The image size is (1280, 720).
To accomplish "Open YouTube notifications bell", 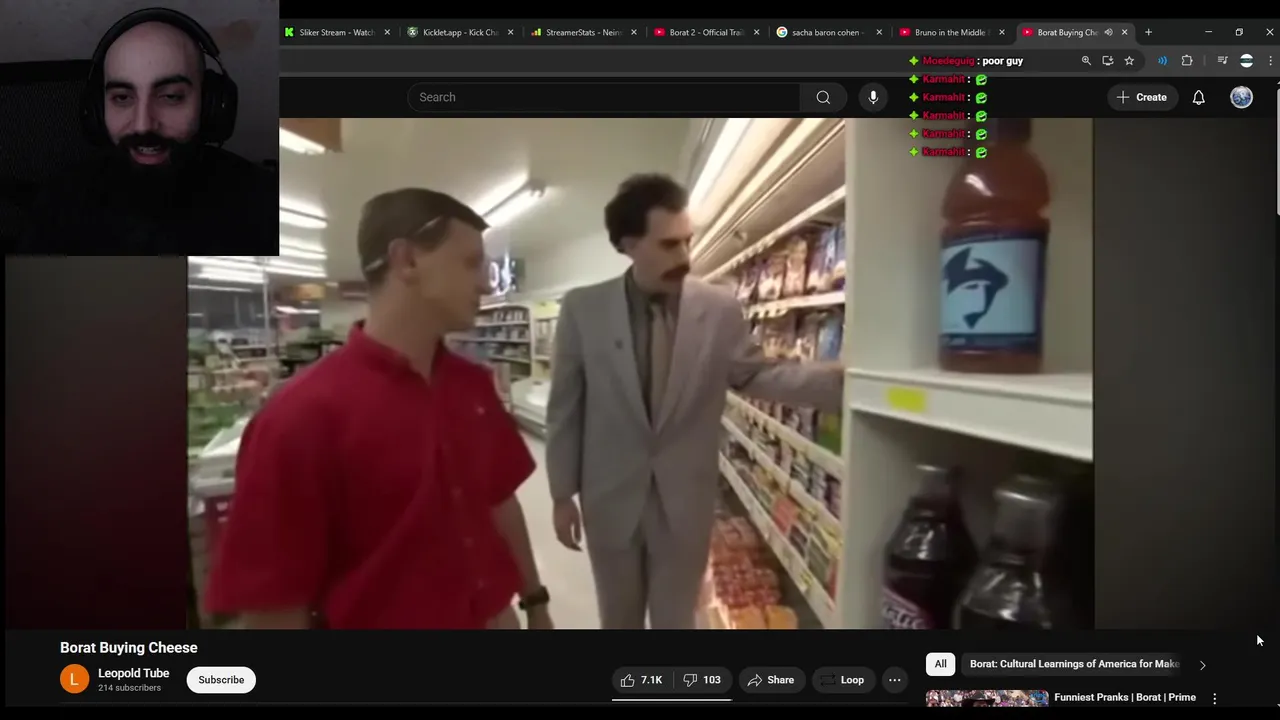I will (x=1198, y=97).
